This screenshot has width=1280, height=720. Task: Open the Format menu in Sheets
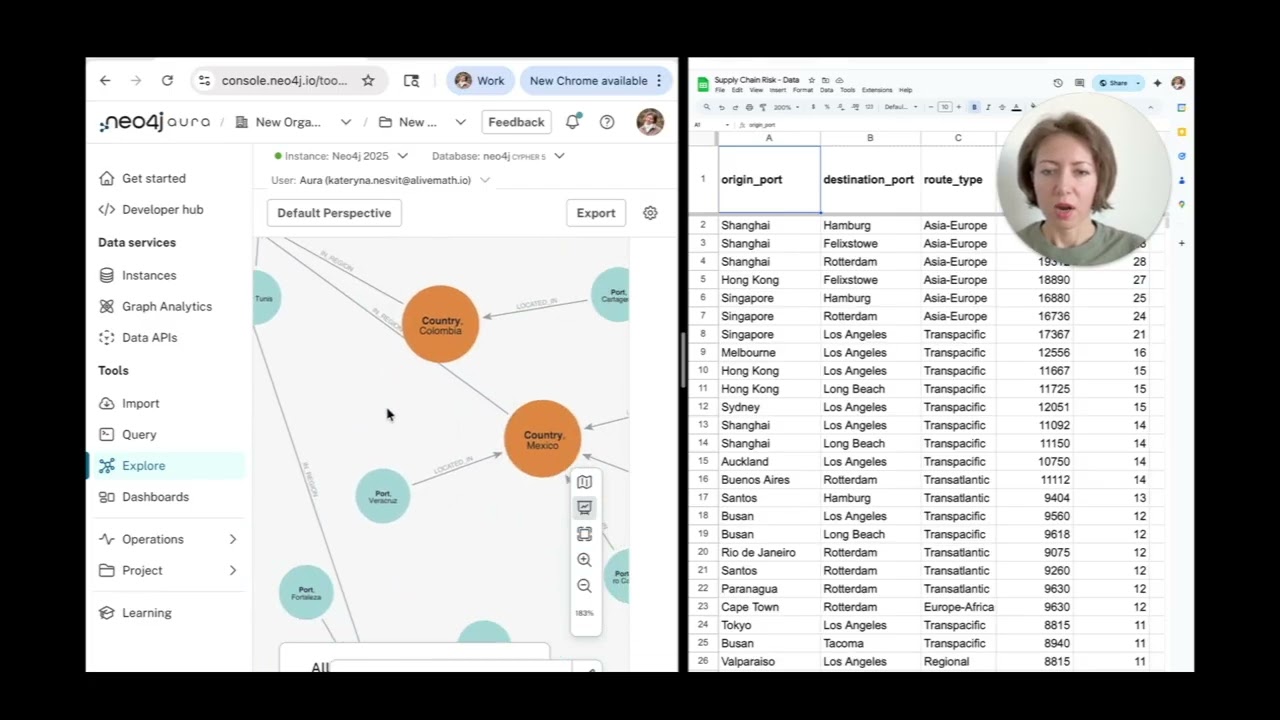pyautogui.click(x=803, y=90)
